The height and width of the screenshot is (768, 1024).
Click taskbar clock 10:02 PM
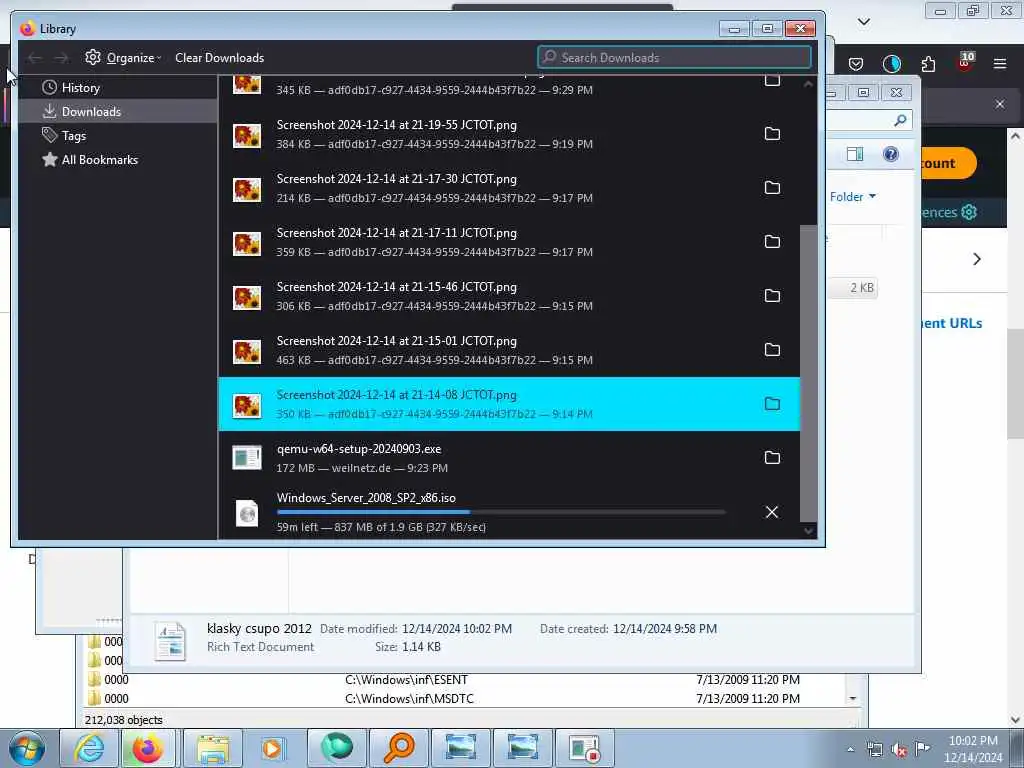(973, 749)
